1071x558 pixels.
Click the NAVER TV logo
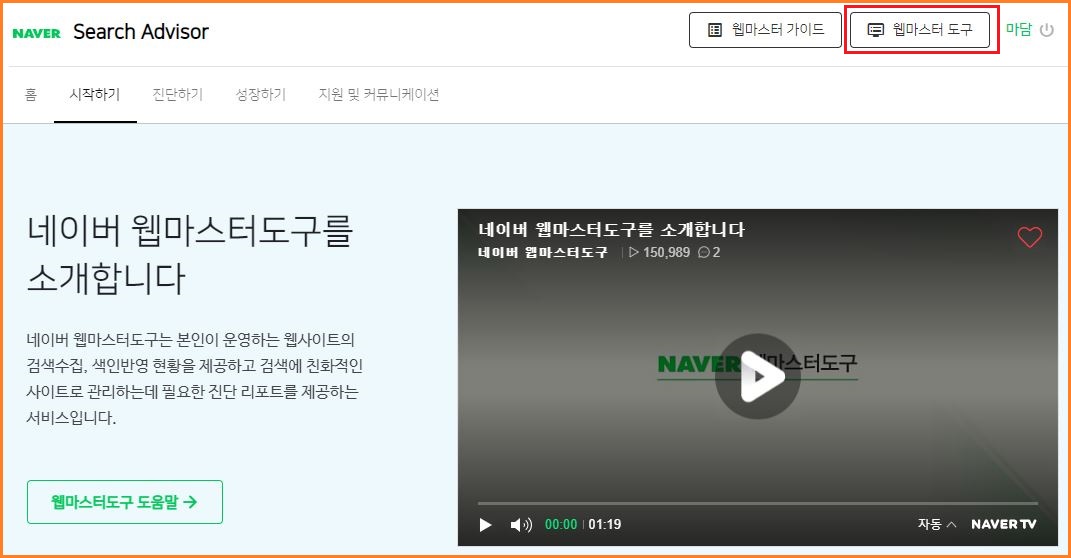pyautogui.click(x=1003, y=524)
